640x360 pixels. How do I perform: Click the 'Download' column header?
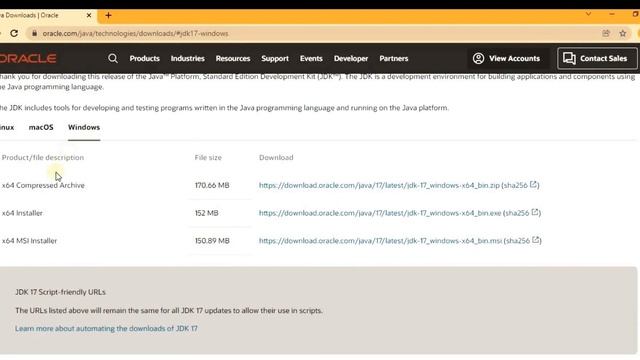tap(276, 158)
